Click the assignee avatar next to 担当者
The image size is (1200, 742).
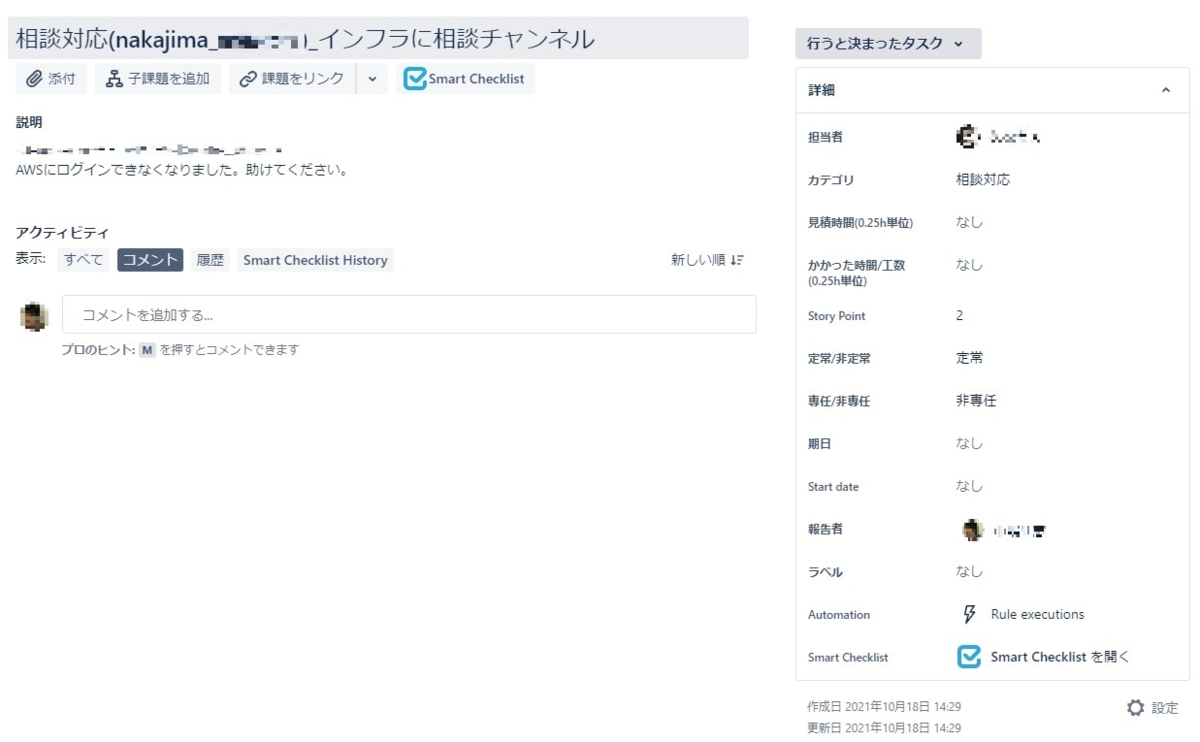pos(966,135)
